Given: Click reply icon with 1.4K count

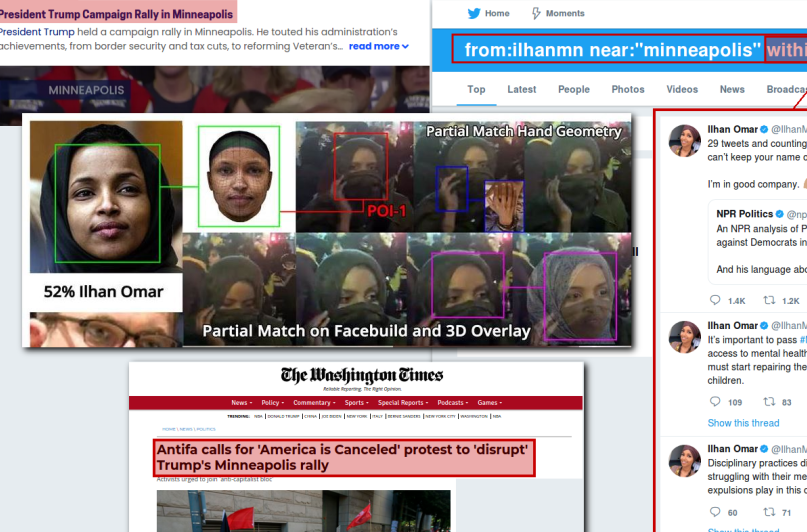Looking at the screenshot, I should pyautogui.click(x=715, y=300).
